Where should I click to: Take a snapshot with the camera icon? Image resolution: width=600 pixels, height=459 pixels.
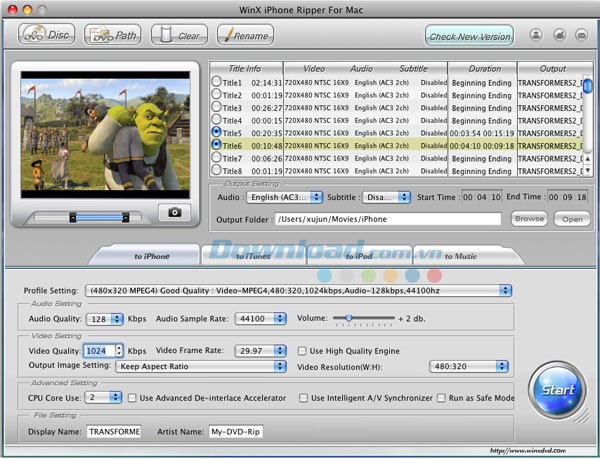click(x=175, y=212)
